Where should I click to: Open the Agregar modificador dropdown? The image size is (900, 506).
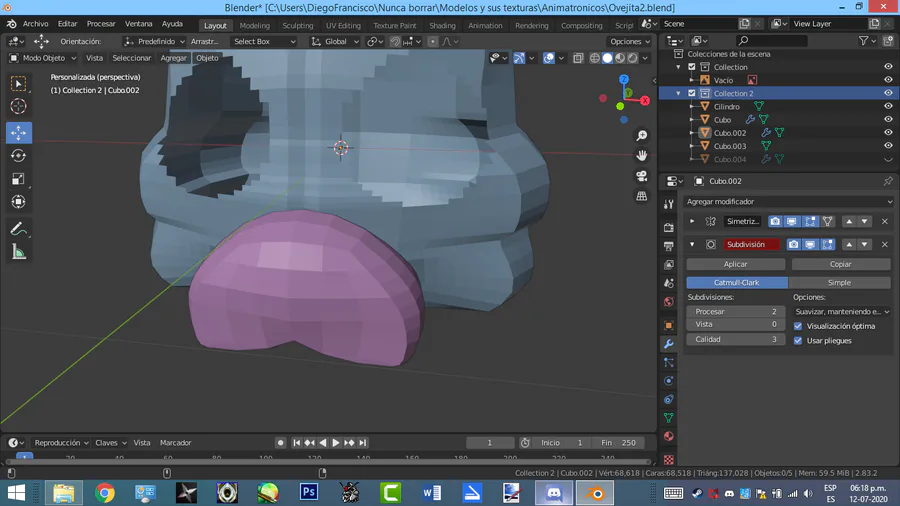788,202
